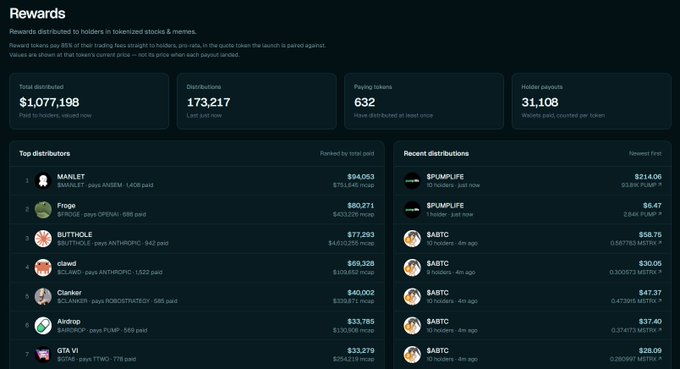The width and height of the screenshot is (680, 369).
Task: Click the $30.05 distribution amount
Action: click(x=650, y=264)
